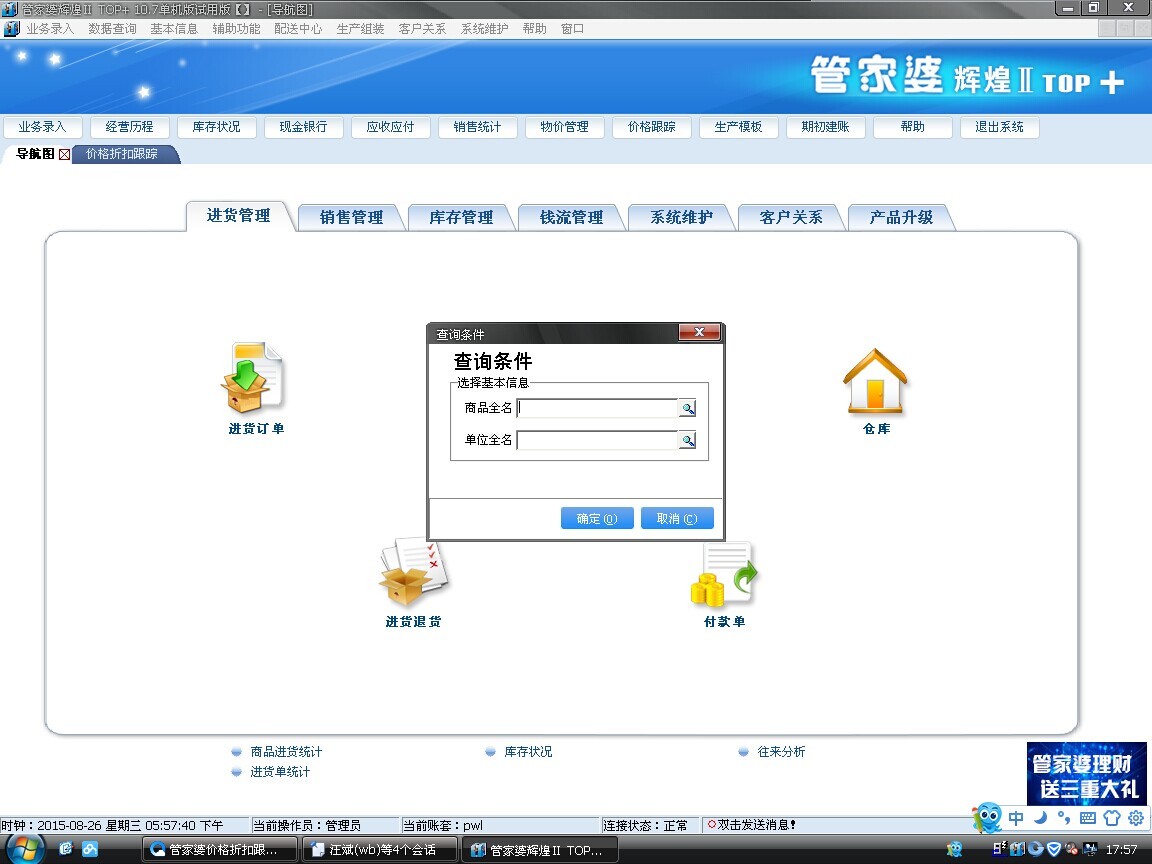Open the 付款单 payment slip icon
The image size is (1152, 864).
click(x=724, y=575)
